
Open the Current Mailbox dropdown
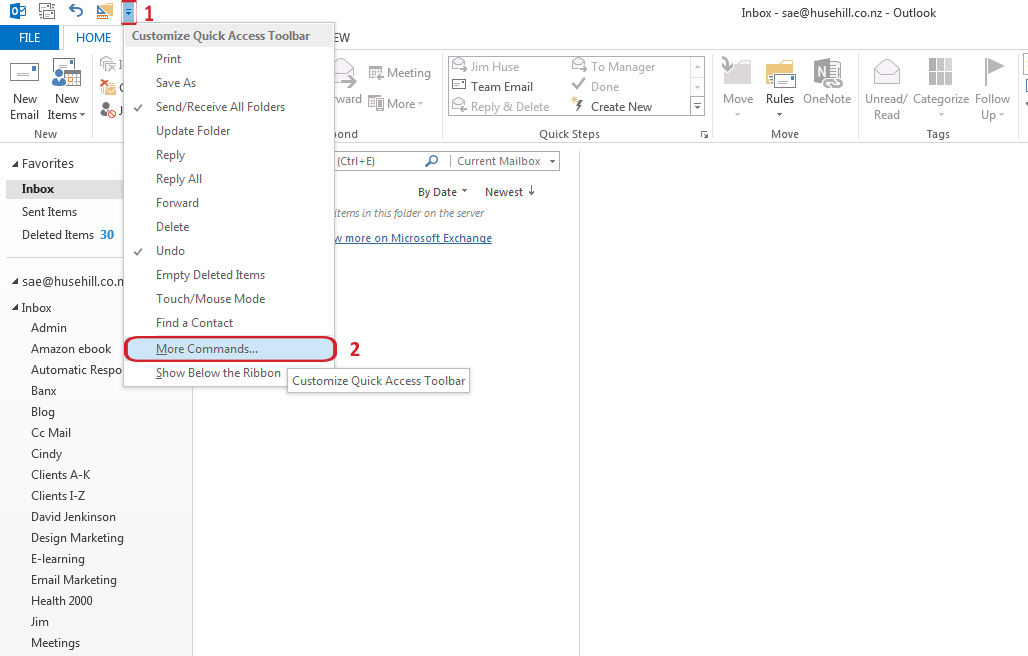coord(504,160)
